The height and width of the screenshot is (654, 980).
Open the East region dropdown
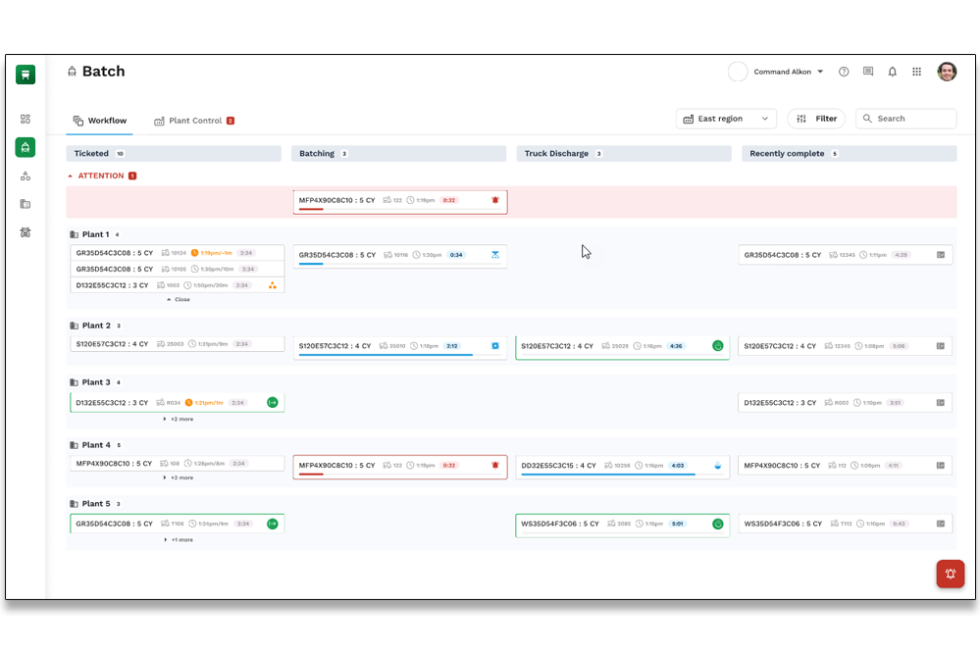pyautogui.click(x=726, y=119)
